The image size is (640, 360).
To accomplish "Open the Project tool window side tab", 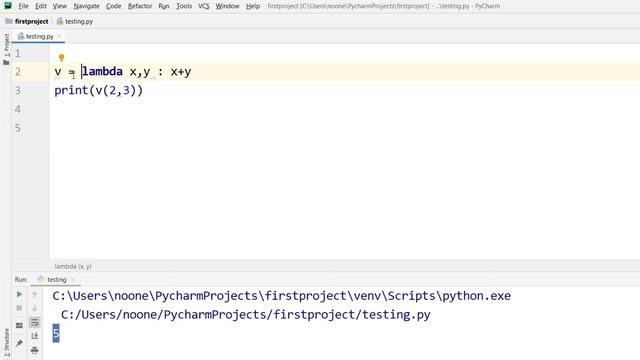I will coord(6,49).
